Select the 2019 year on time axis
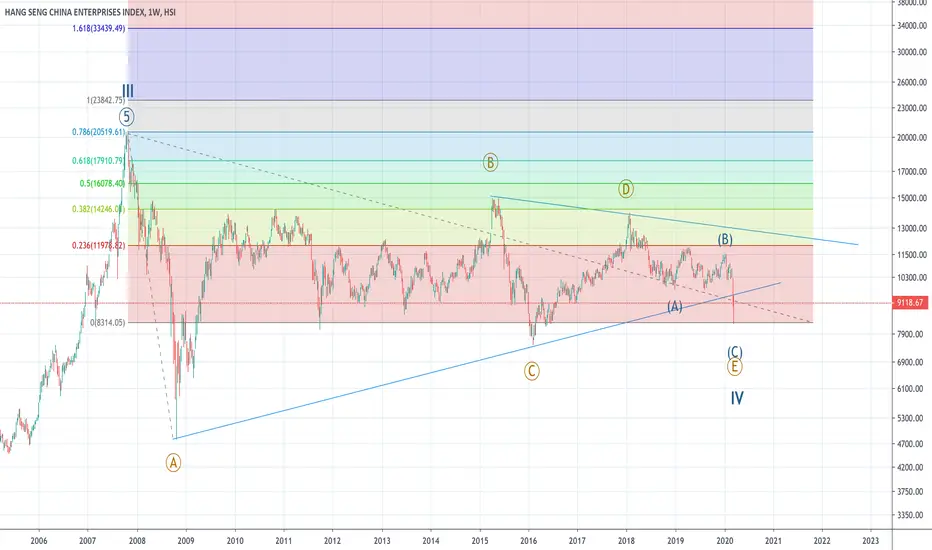This screenshot has height=550, width=932. click(x=675, y=540)
